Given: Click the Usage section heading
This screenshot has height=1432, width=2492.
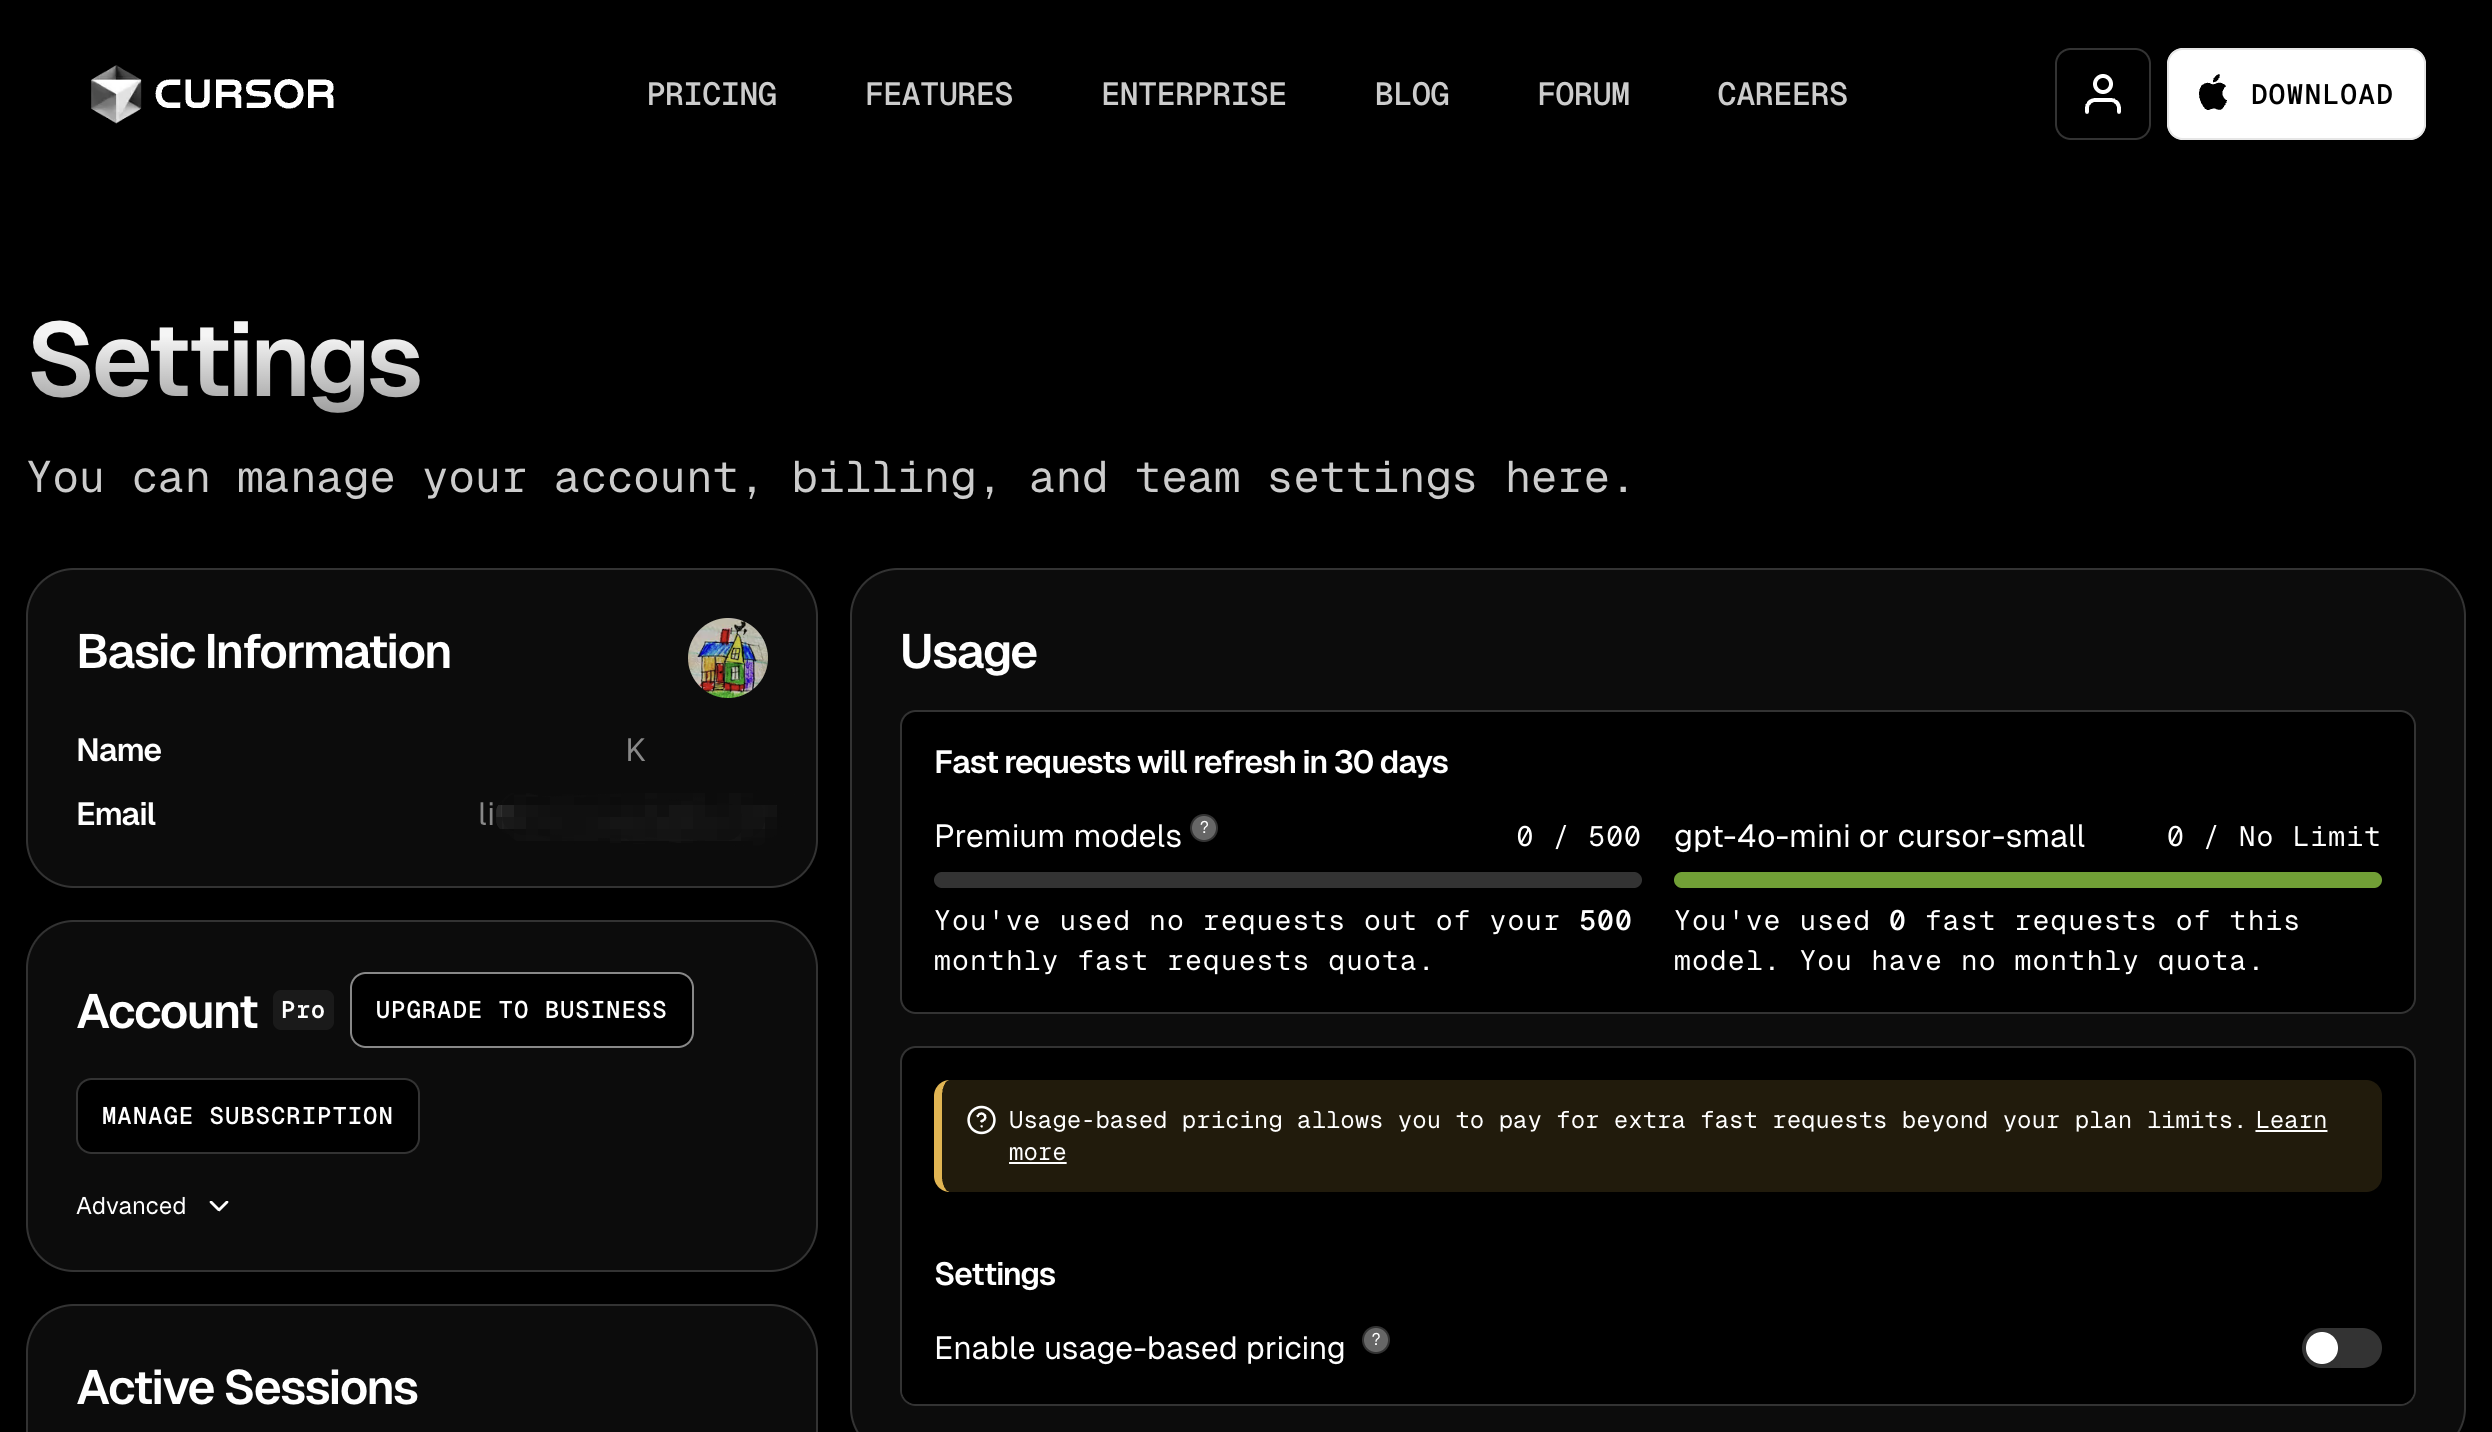Looking at the screenshot, I should click(x=968, y=652).
